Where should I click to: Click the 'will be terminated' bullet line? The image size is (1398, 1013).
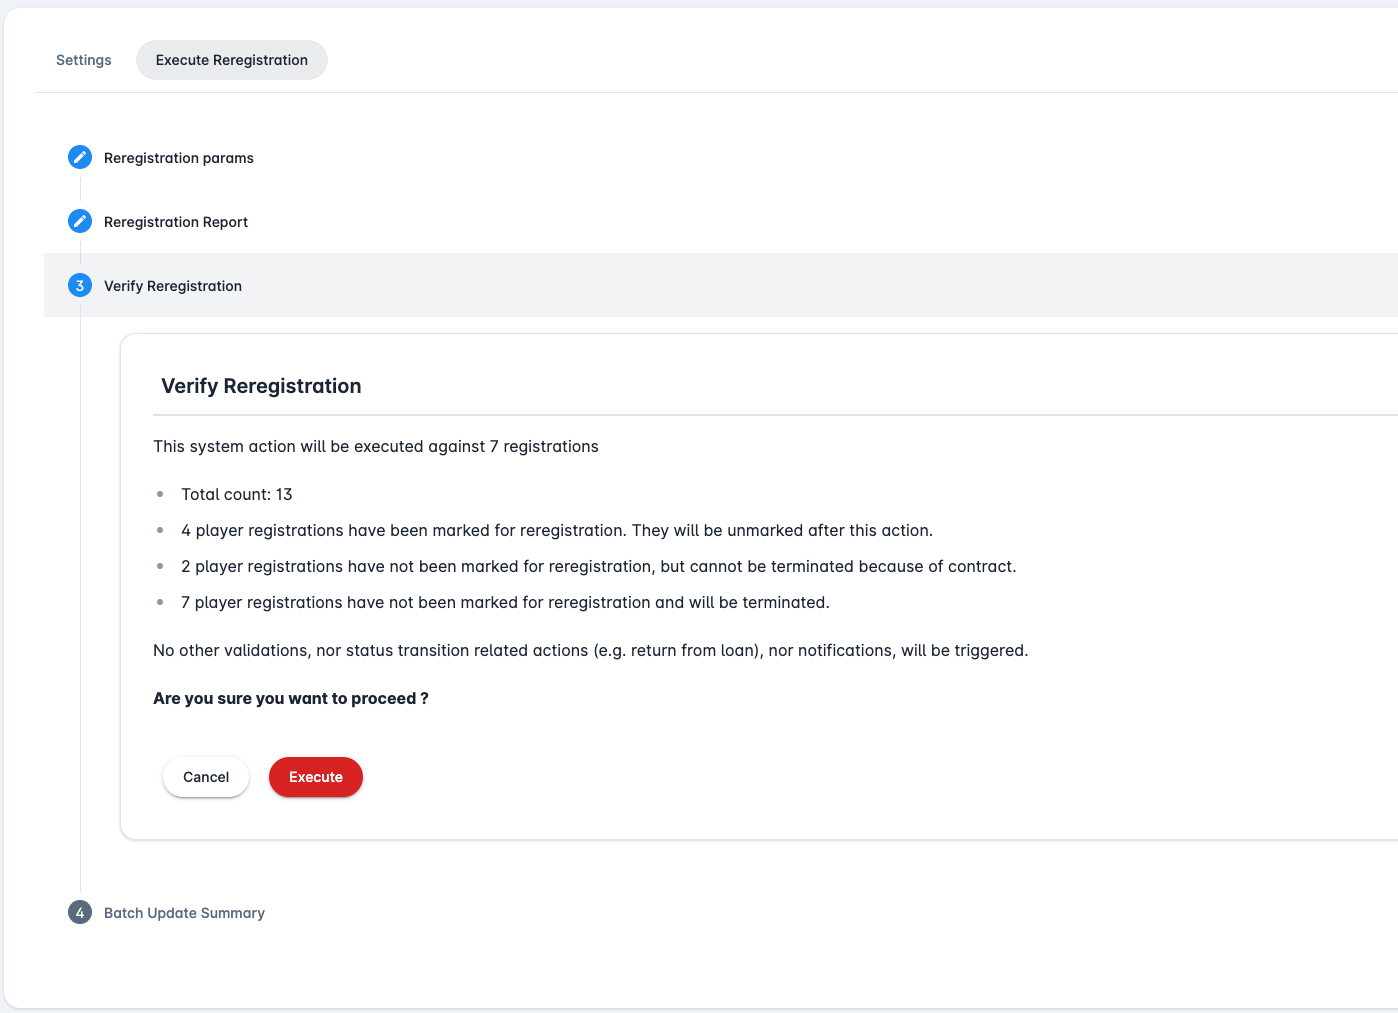[x=505, y=602]
